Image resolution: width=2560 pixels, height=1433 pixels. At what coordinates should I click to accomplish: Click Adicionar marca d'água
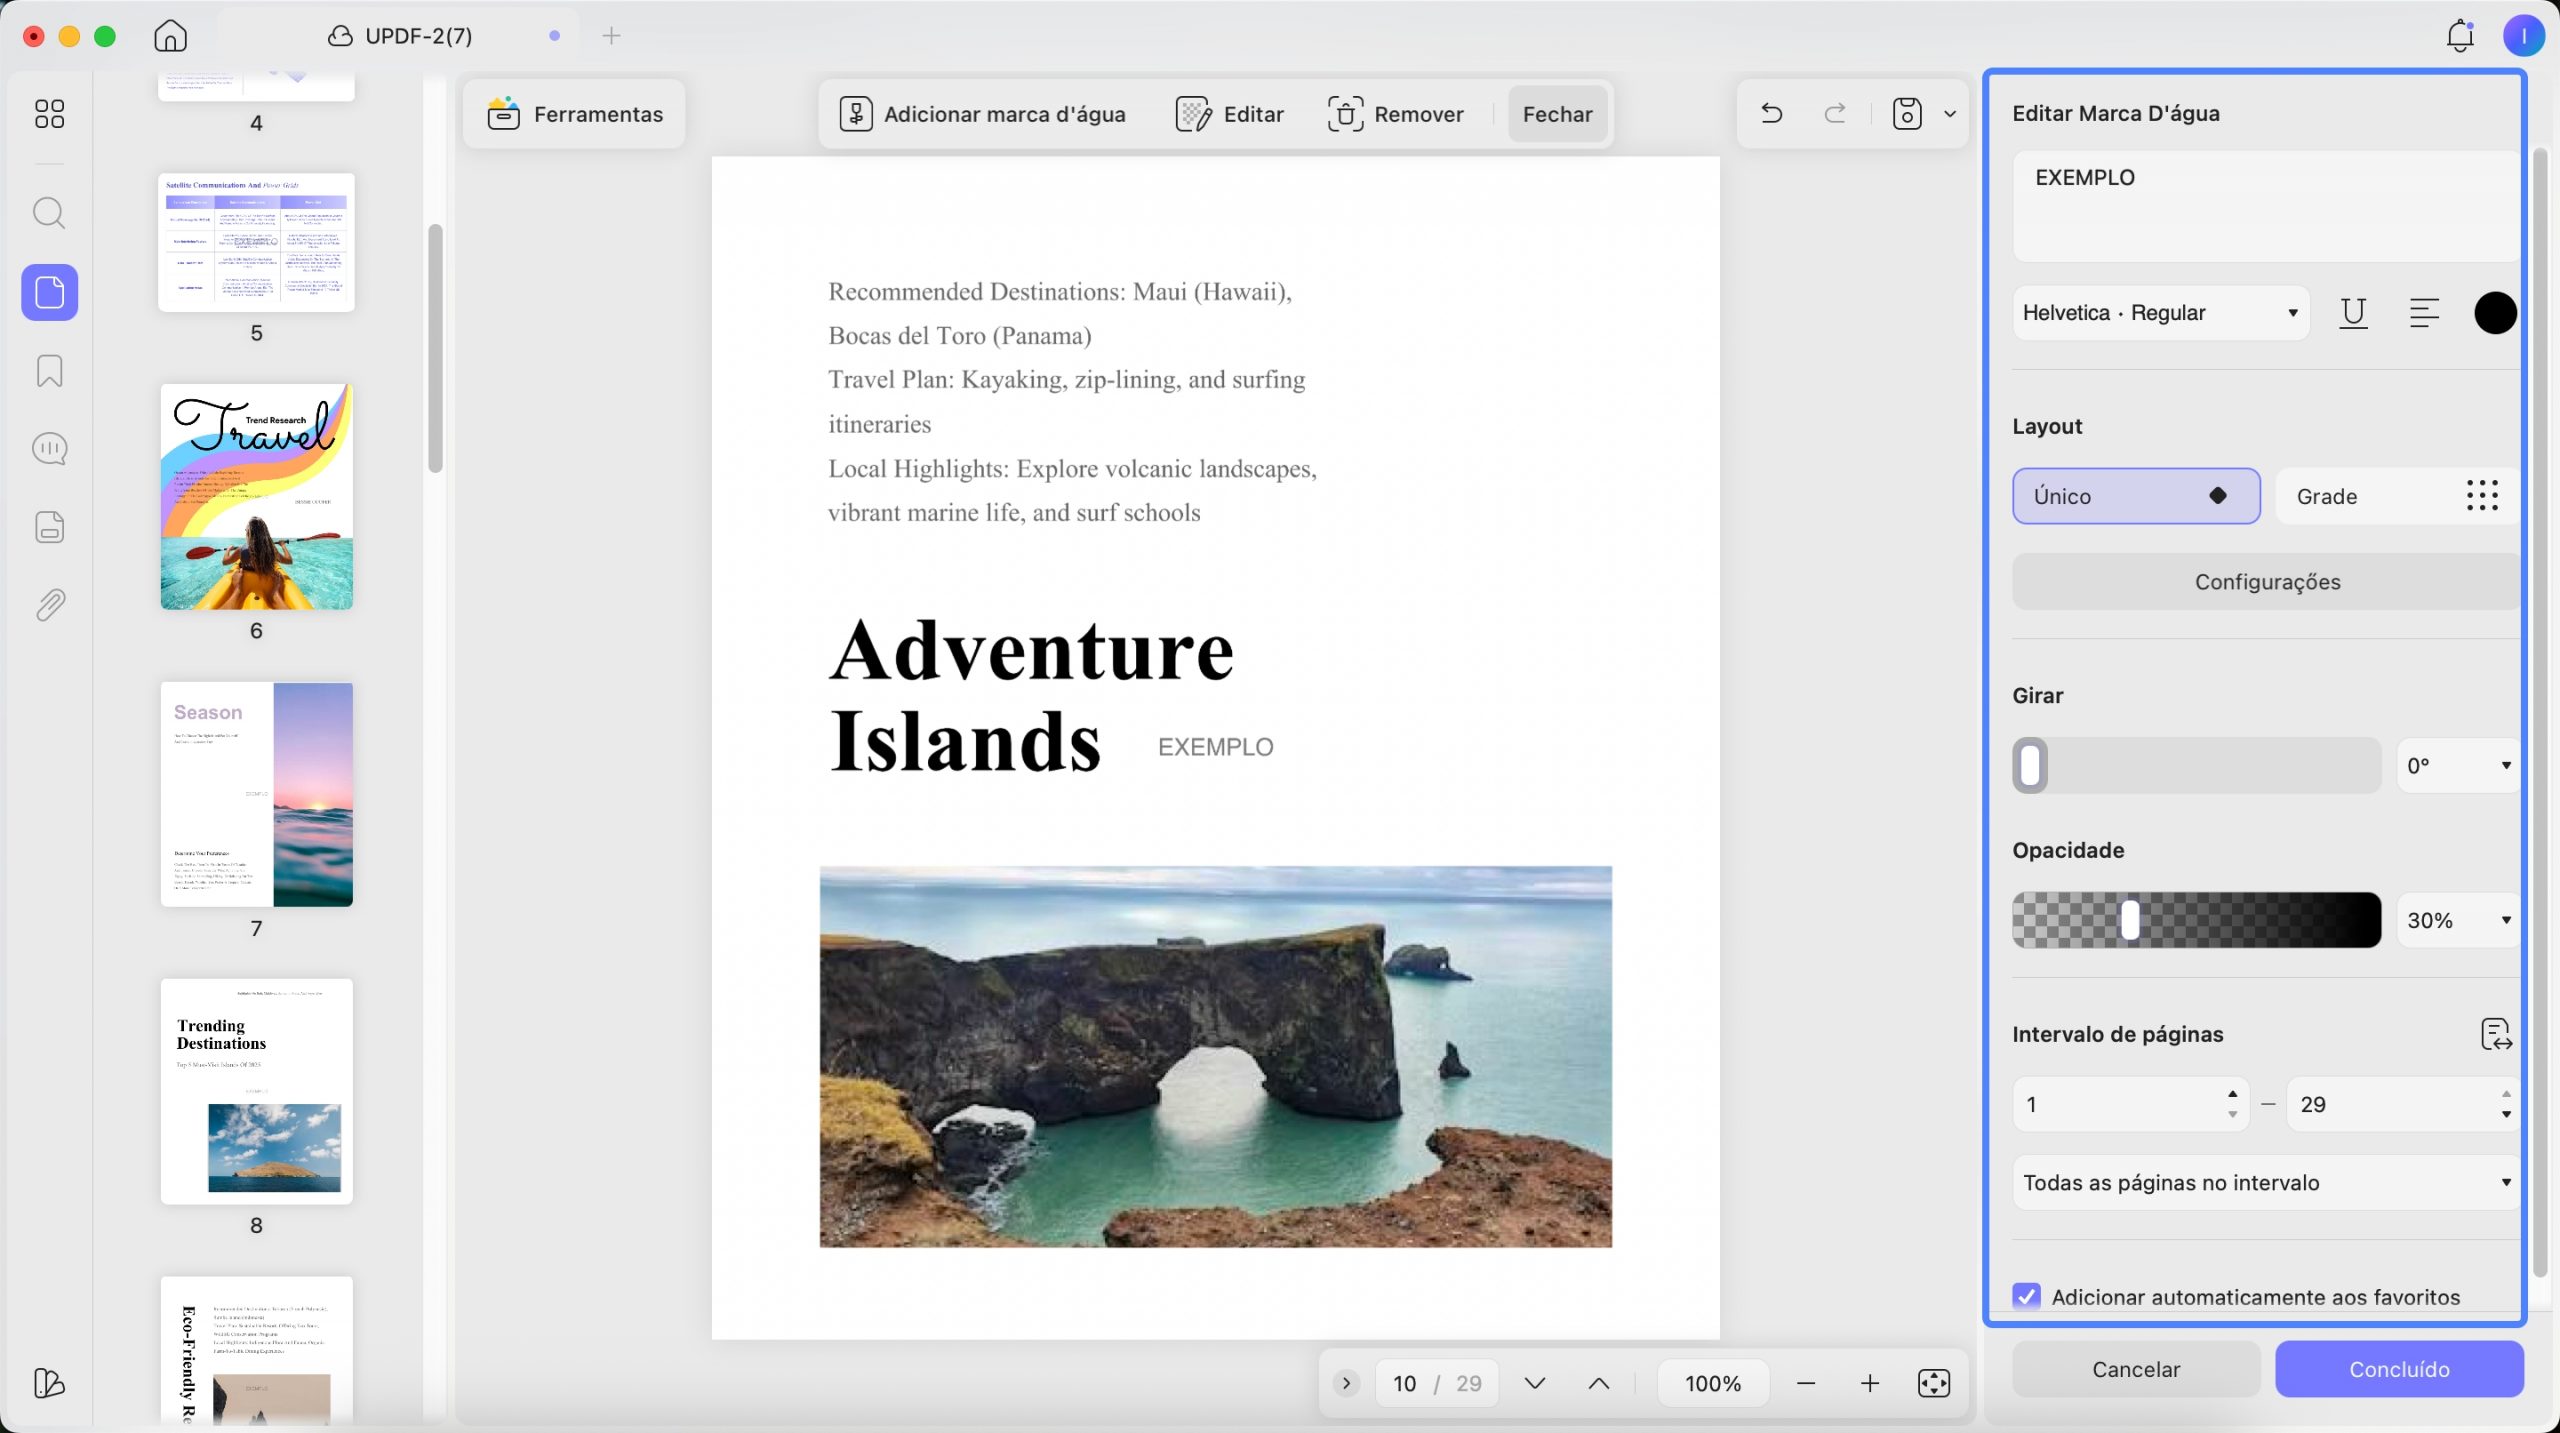982,114
